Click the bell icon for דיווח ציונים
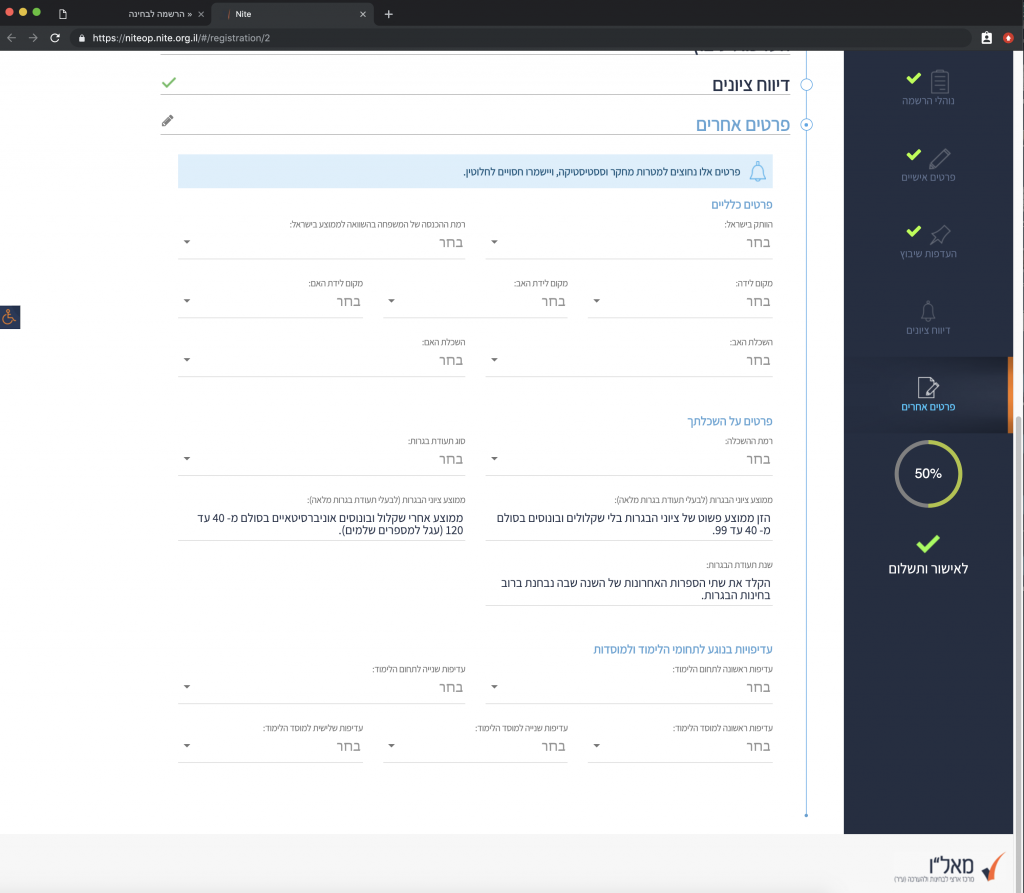Screen dimensions: 1024x893 pos(928,310)
